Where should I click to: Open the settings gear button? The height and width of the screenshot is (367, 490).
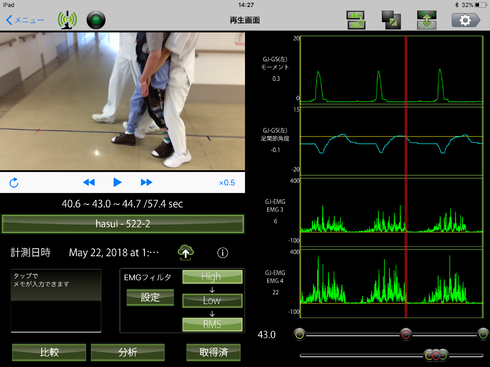pos(466,20)
